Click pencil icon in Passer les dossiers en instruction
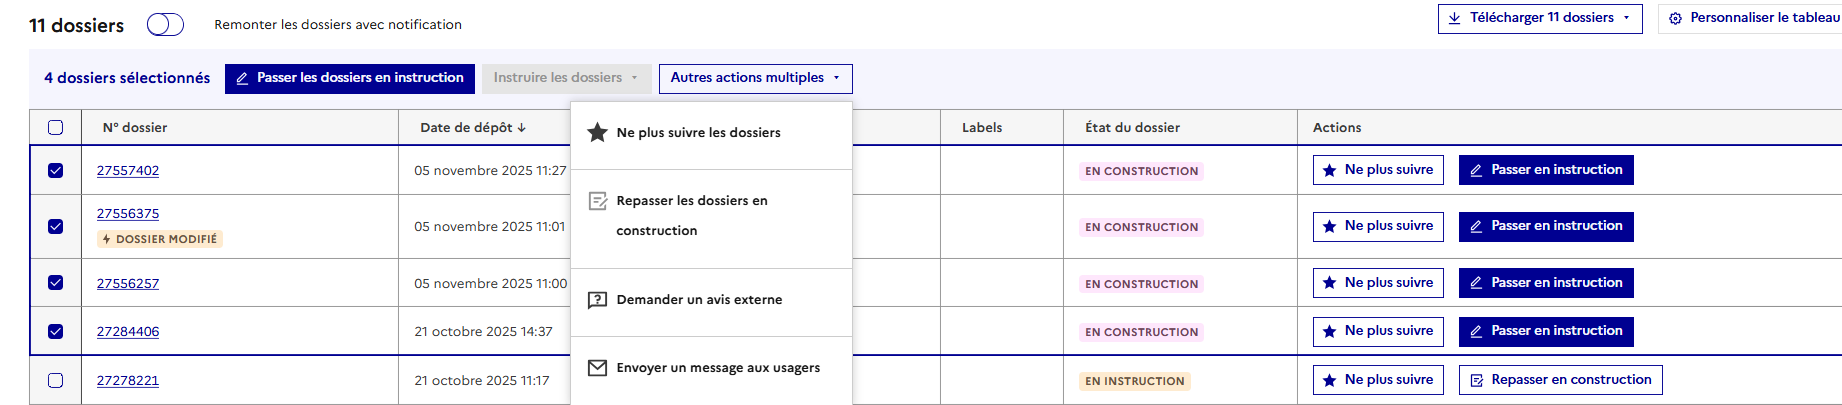The height and width of the screenshot is (405, 1842). pyautogui.click(x=242, y=78)
